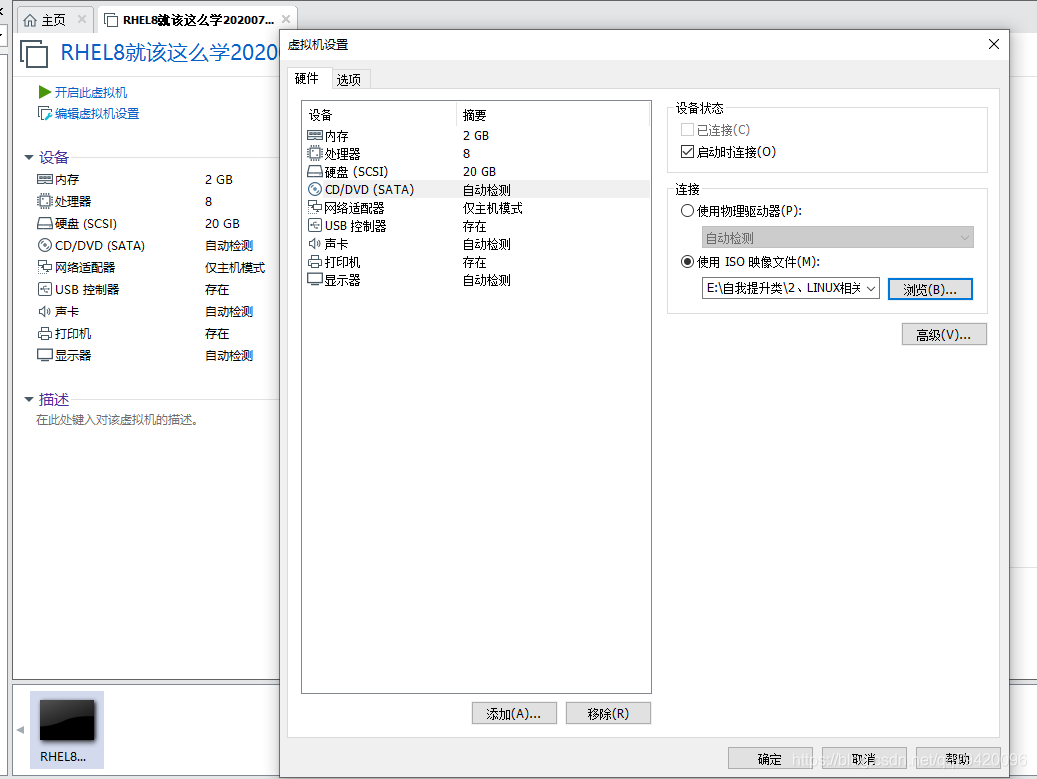Click hard disk icon in main window device panel
Image resolution: width=1037 pixels, height=779 pixels.
pyautogui.click(x=44, y=224)
